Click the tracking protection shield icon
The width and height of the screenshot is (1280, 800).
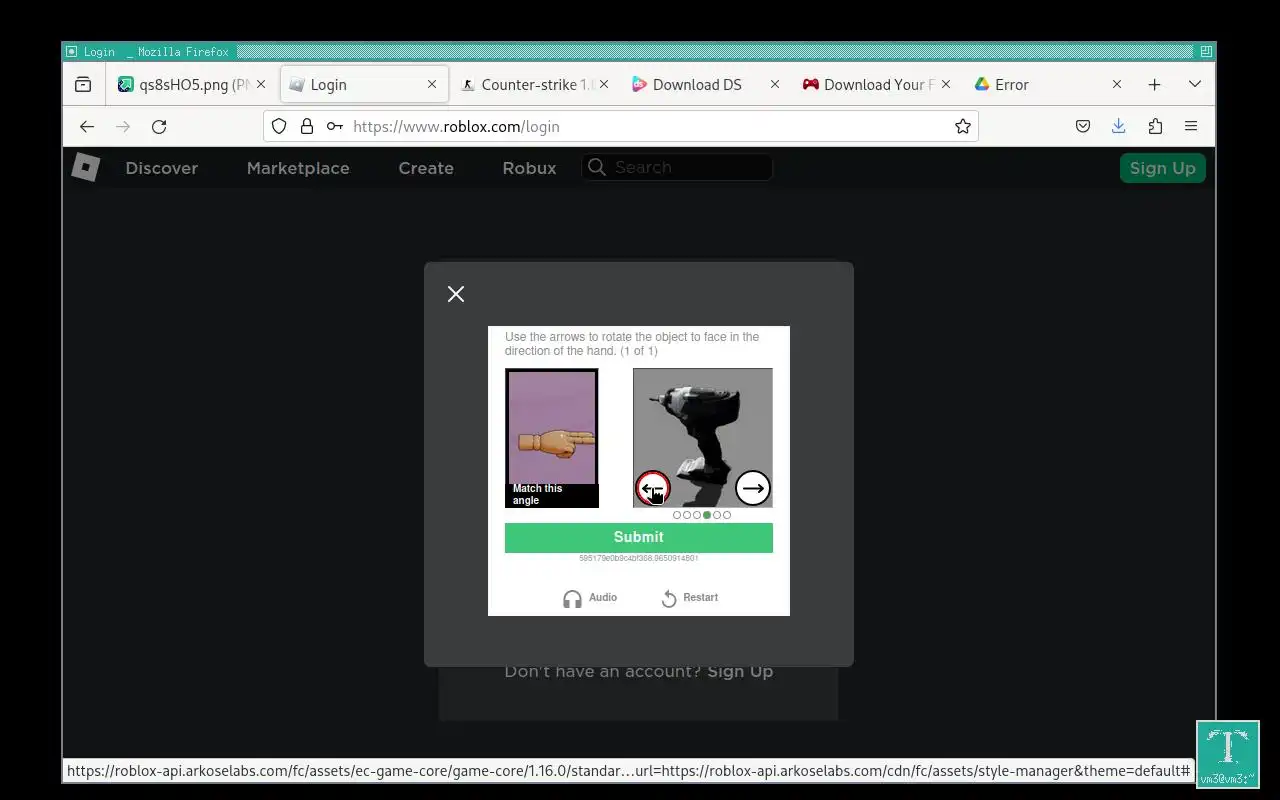[279, 126]
